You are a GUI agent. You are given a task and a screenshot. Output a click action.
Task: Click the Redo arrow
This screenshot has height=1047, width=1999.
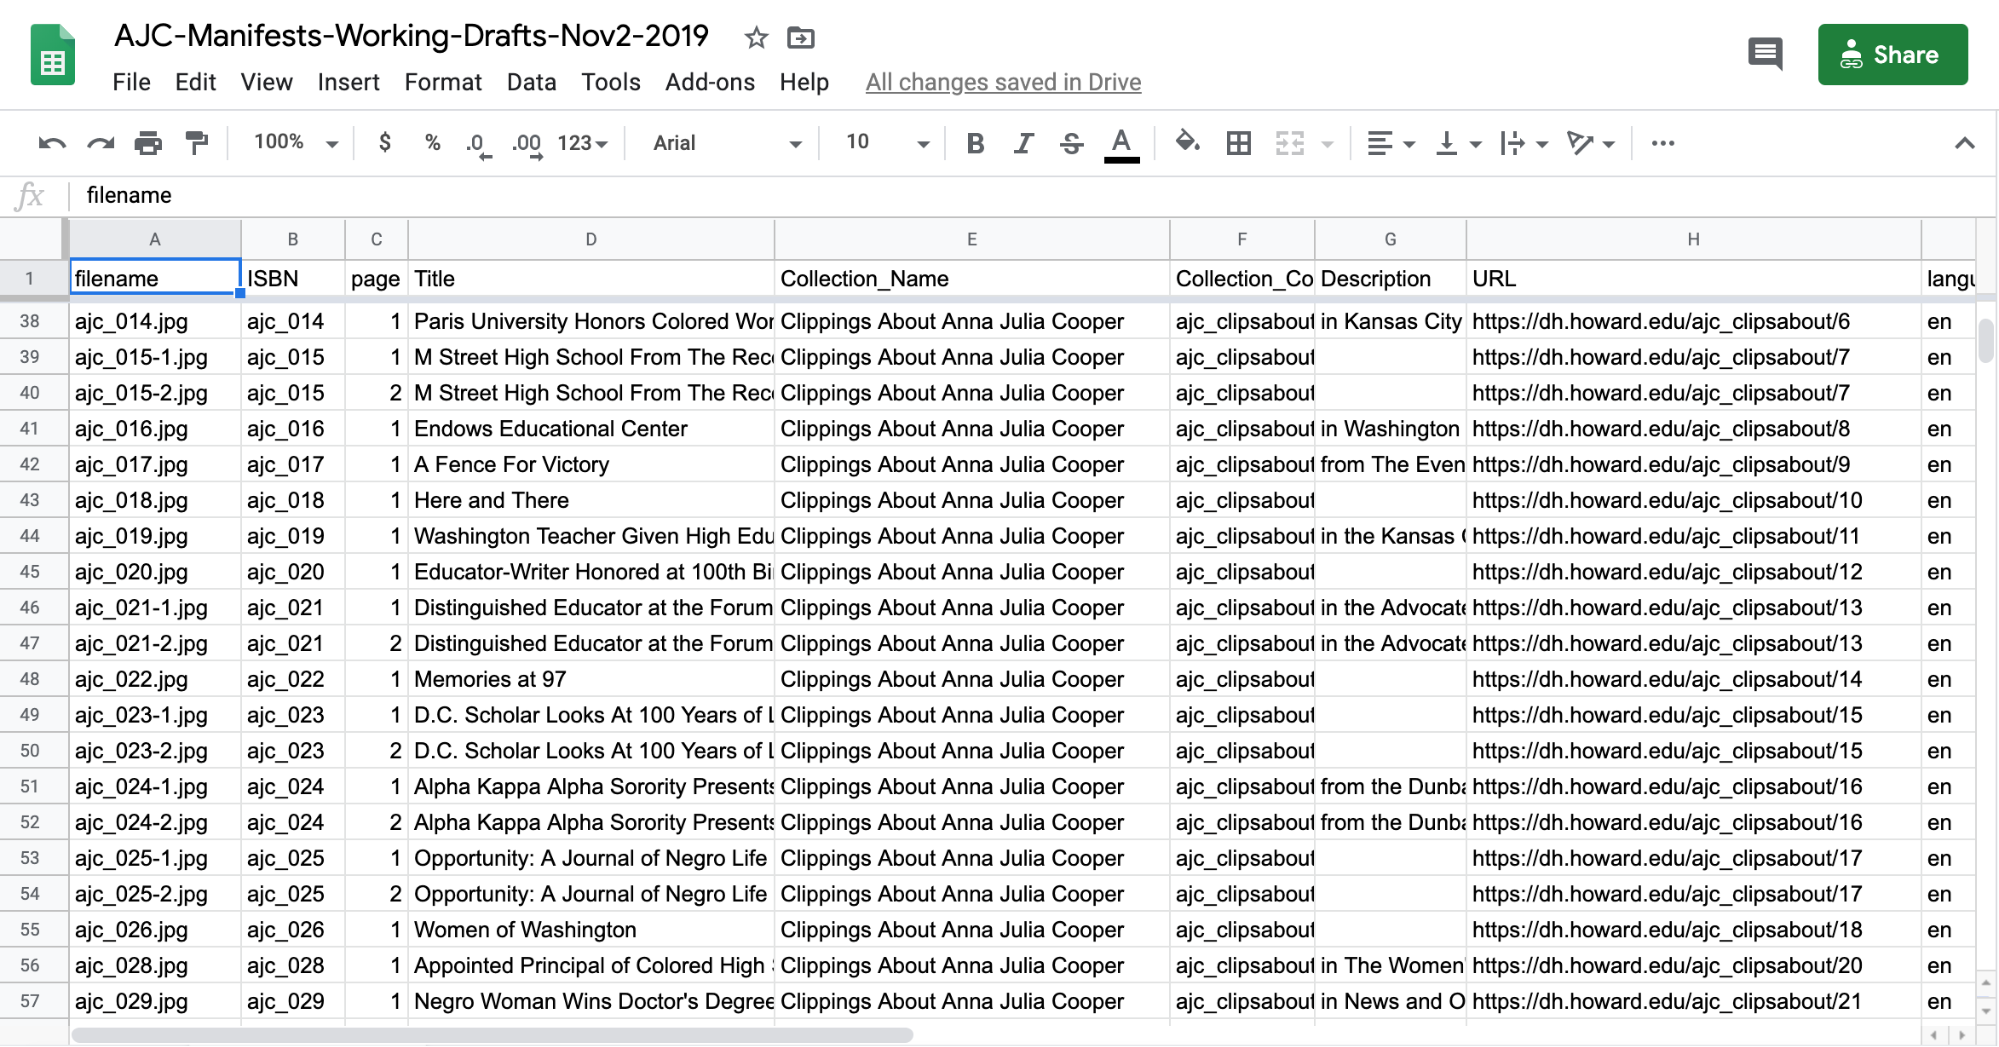coord(100,143)
